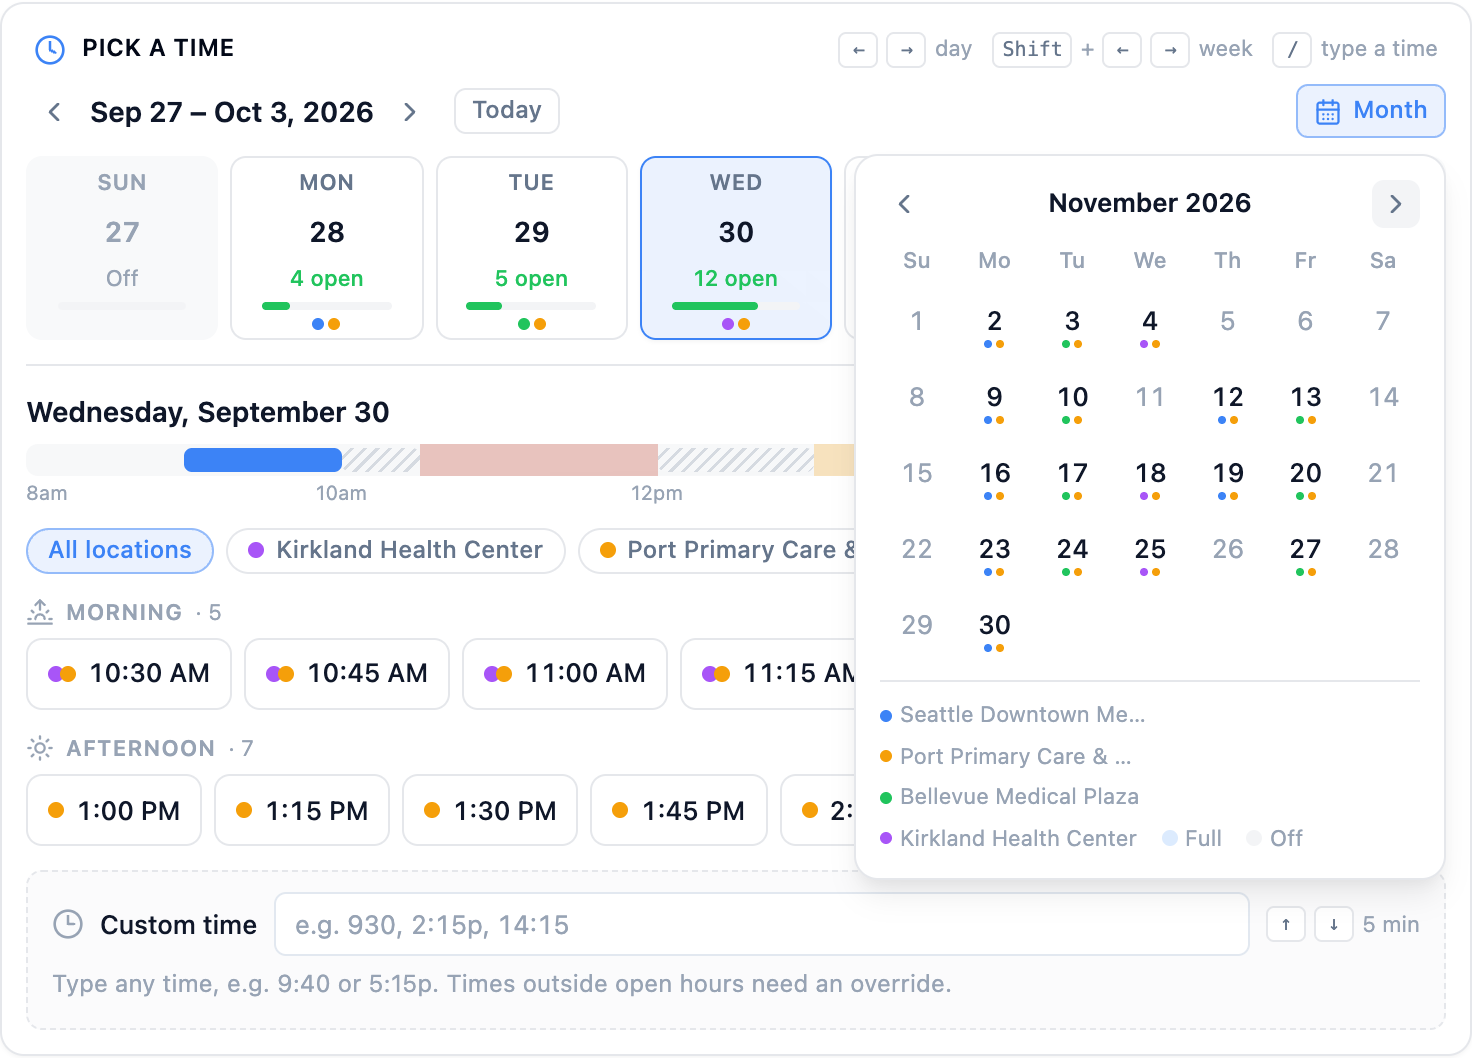Click the Pick a Time clock icon
This screenshot has width=1472, height=1058.
(x=50, y=49)
